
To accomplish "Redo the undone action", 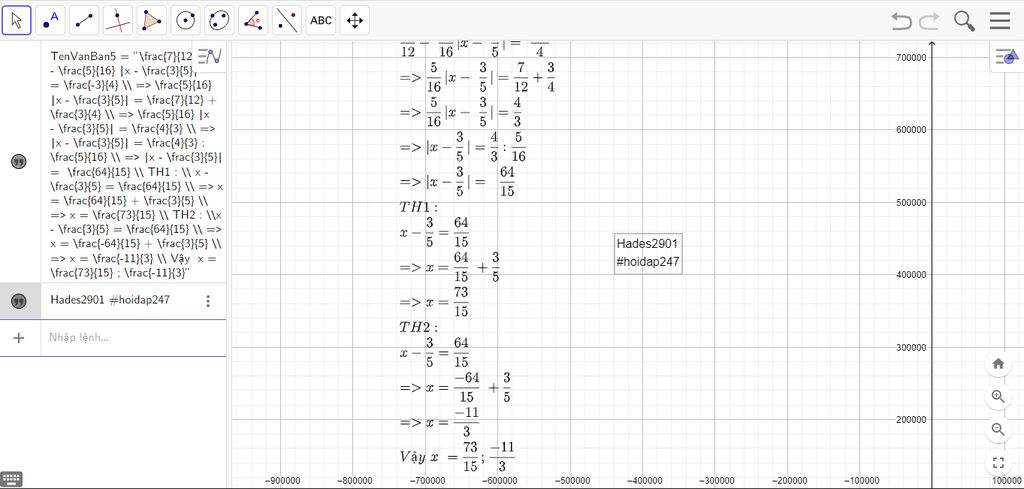I will [929, 21].
